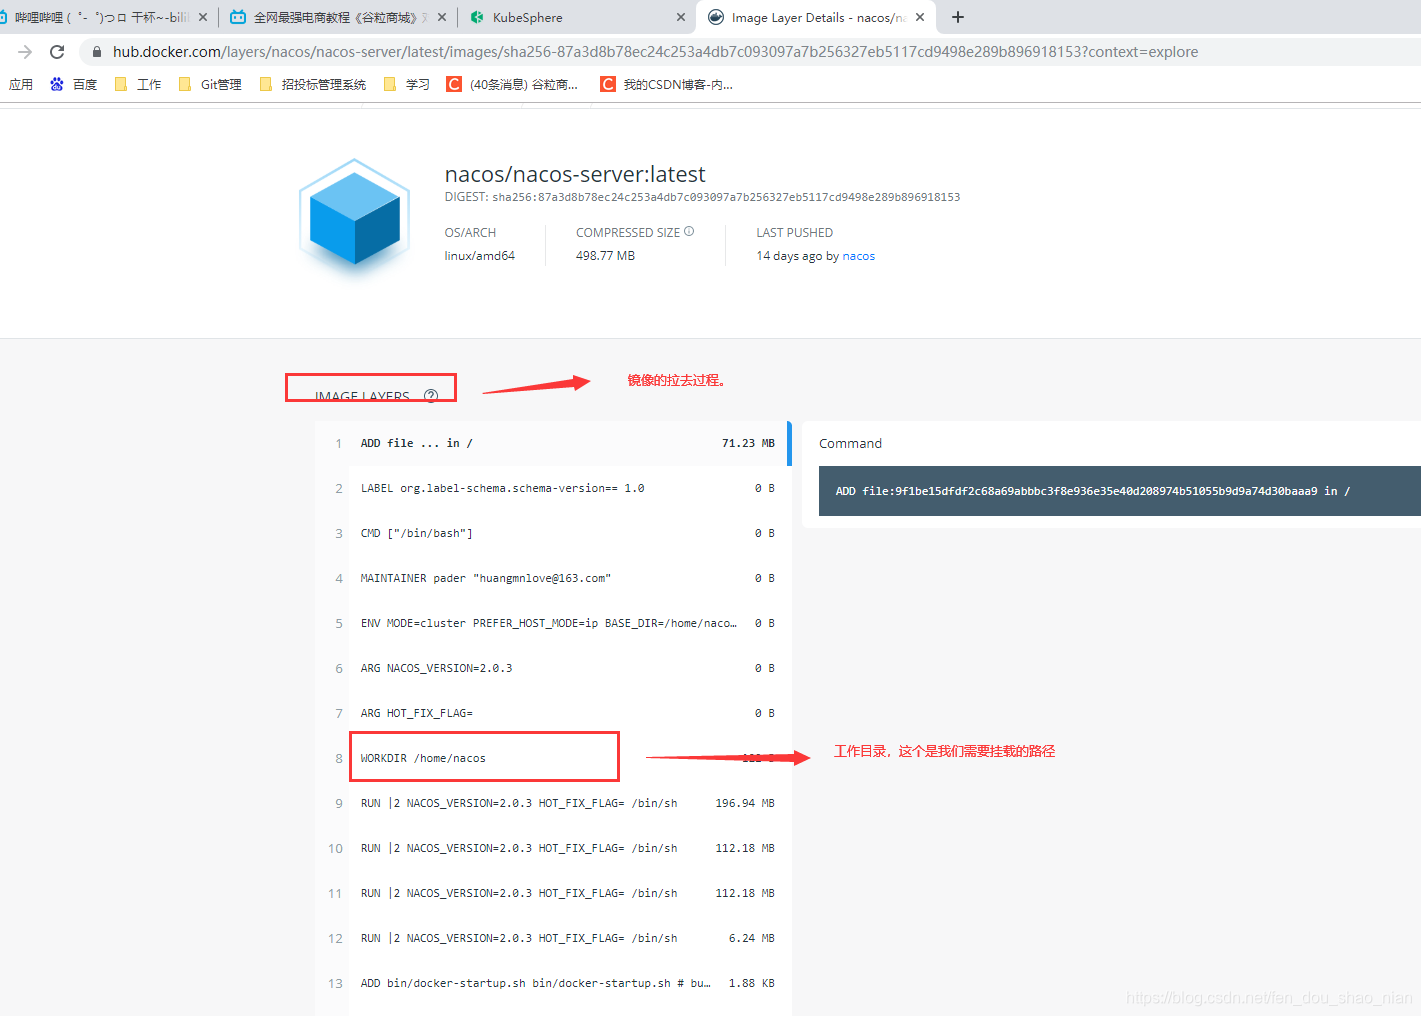Viewport: 1421px width, 1016px height.
Task: Select layer 6 ARG NACOS_VERSION=2.0.3
Action: pos(553,668)
